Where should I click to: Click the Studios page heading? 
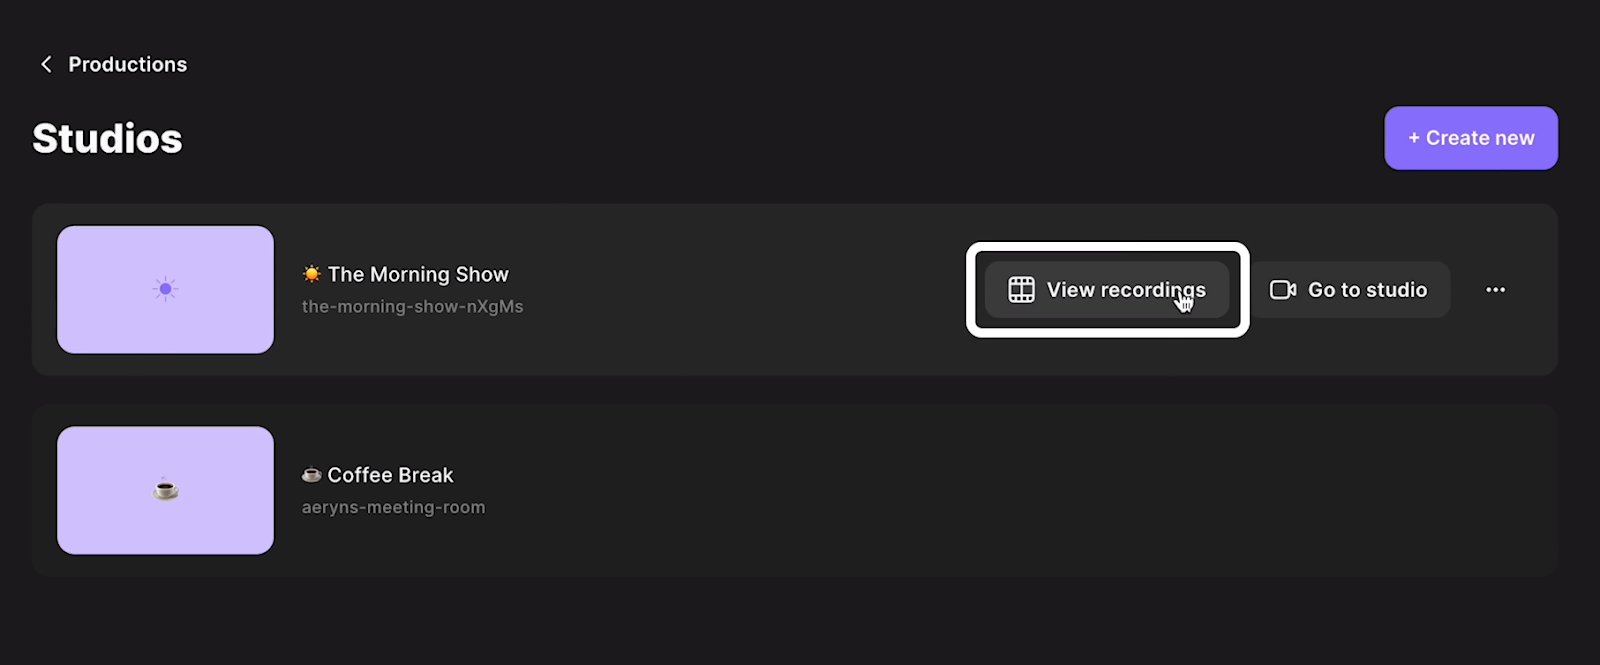tap(107, 138)
